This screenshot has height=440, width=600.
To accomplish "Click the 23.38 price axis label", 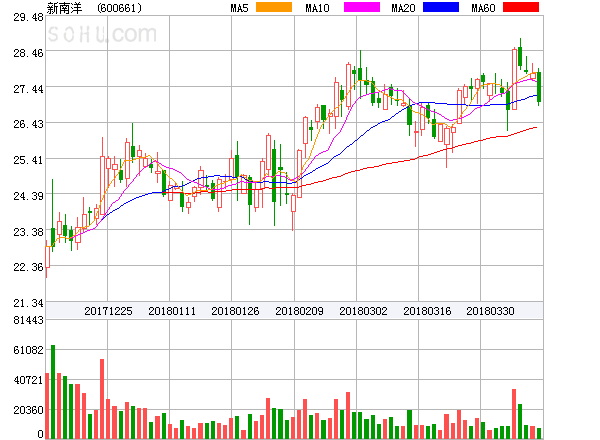I will [x=28, y=232].
